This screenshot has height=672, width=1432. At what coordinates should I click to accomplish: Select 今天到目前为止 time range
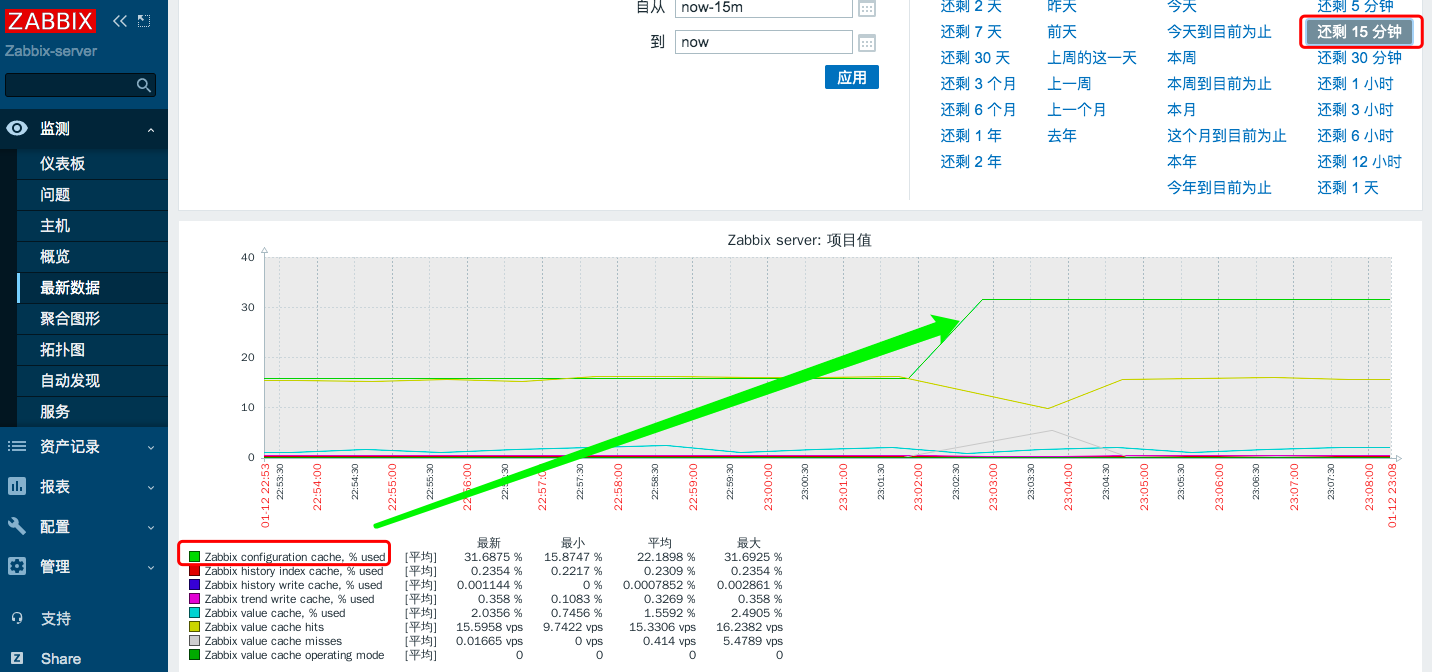pyautogui.click(x=1219, y=32)
